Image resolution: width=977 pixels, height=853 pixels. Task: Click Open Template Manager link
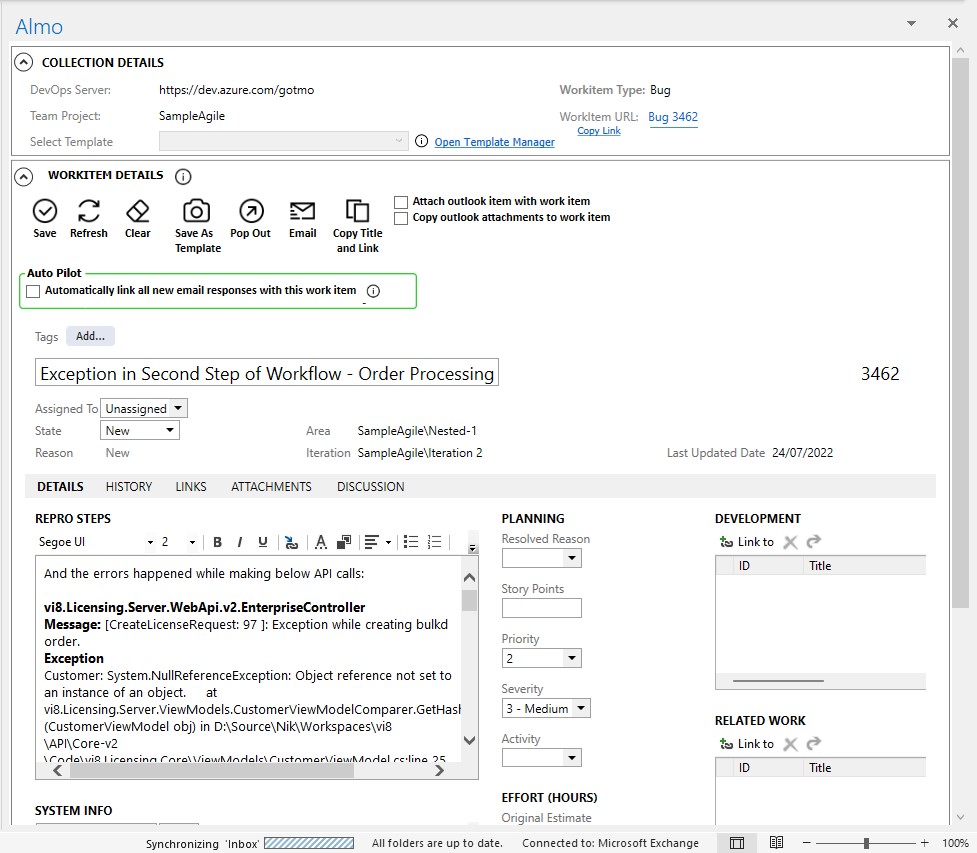[494, 142]
